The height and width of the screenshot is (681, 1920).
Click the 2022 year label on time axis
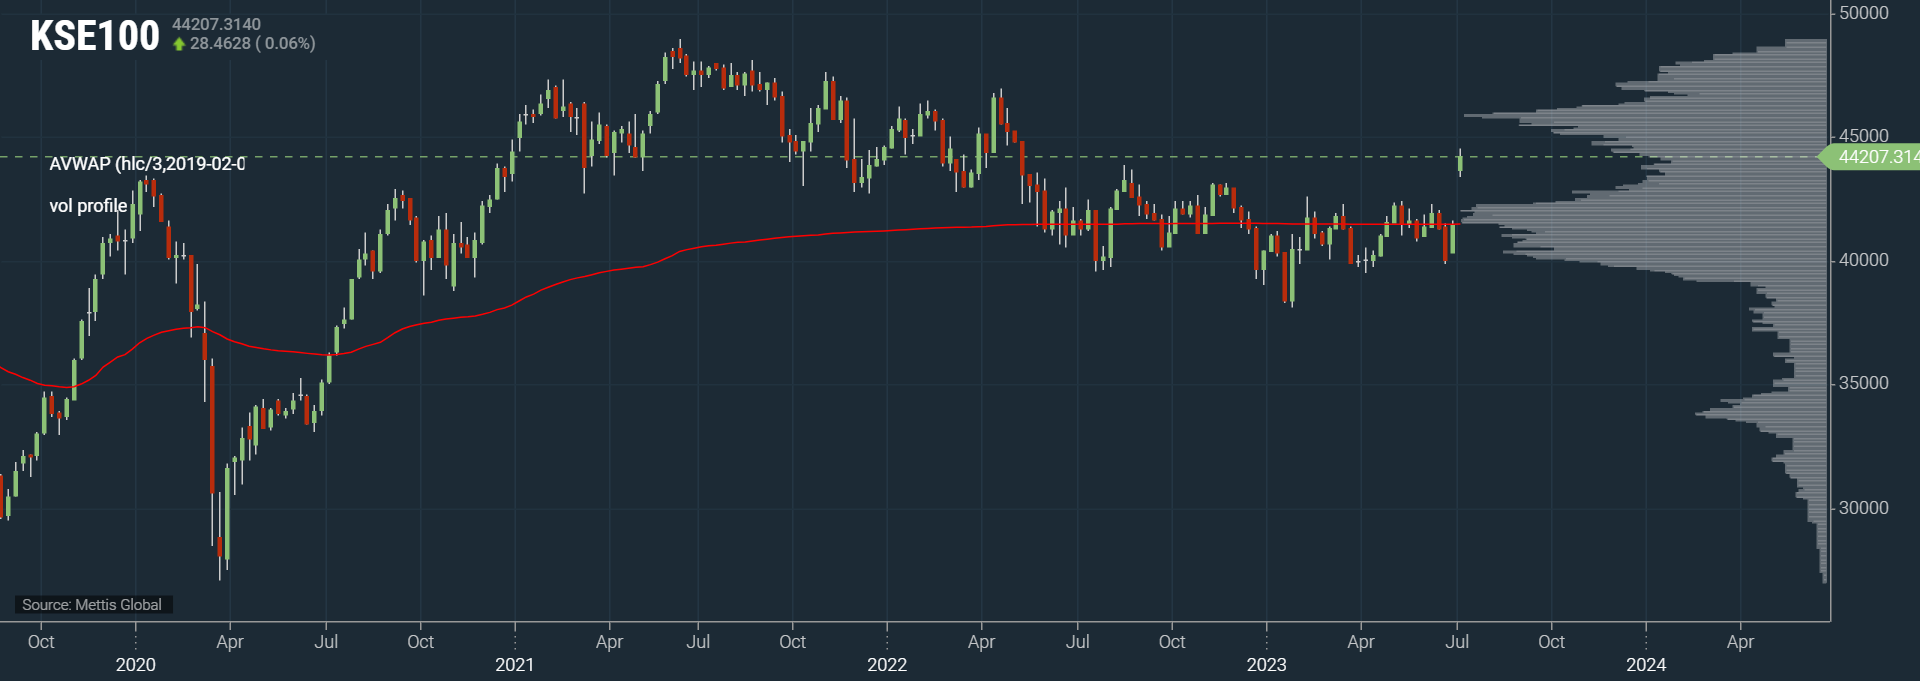click(887, 665)
